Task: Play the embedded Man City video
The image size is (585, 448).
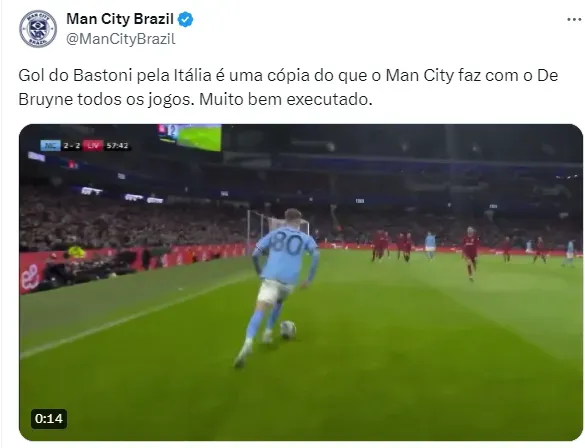Action: (x=301, y=282)
